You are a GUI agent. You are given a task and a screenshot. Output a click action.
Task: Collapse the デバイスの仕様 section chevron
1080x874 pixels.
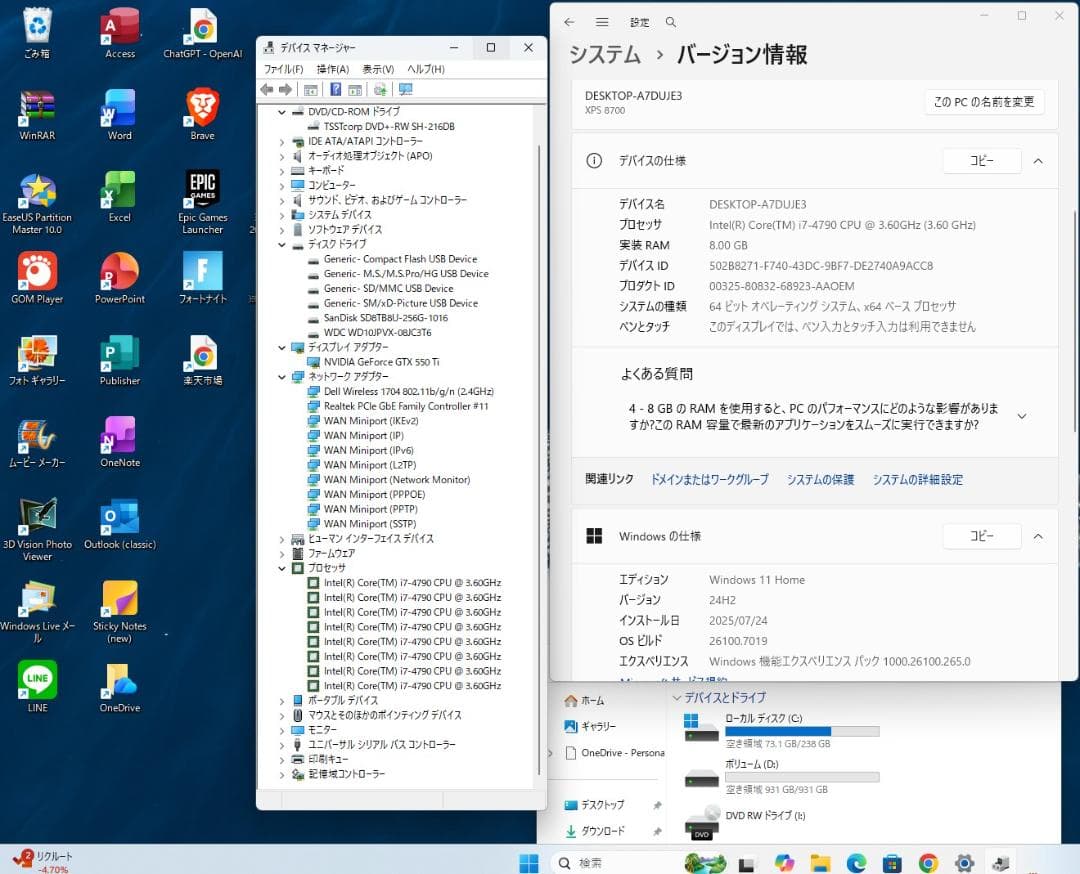point(1037,161)
